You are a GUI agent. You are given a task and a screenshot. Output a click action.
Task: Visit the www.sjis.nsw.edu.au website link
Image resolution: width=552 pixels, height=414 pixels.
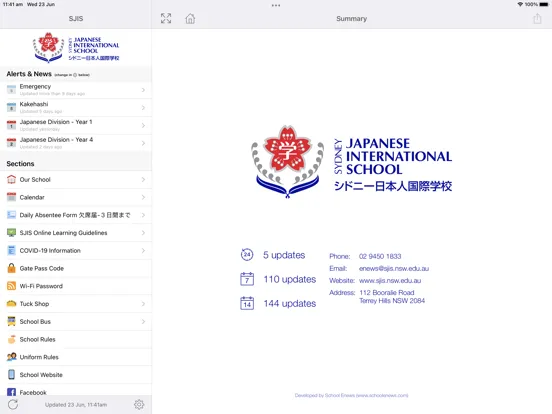390,281
